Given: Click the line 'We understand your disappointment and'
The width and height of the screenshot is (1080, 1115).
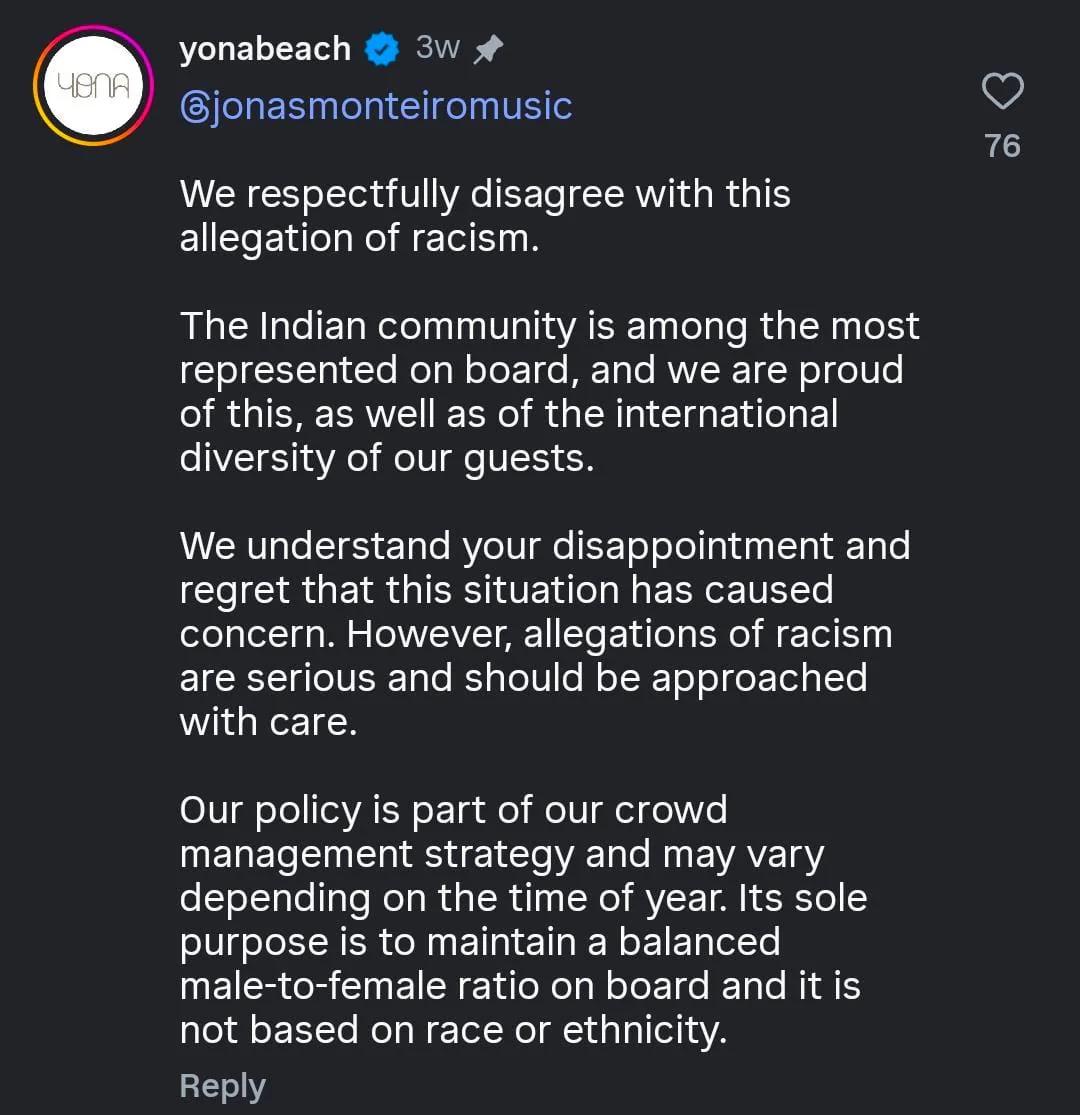Looking at the screenshot, I should (x=545, y=546).
